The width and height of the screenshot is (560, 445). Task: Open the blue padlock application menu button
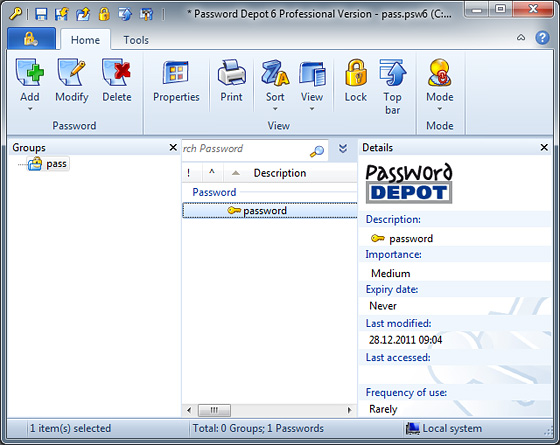click(x=31, y=38)
